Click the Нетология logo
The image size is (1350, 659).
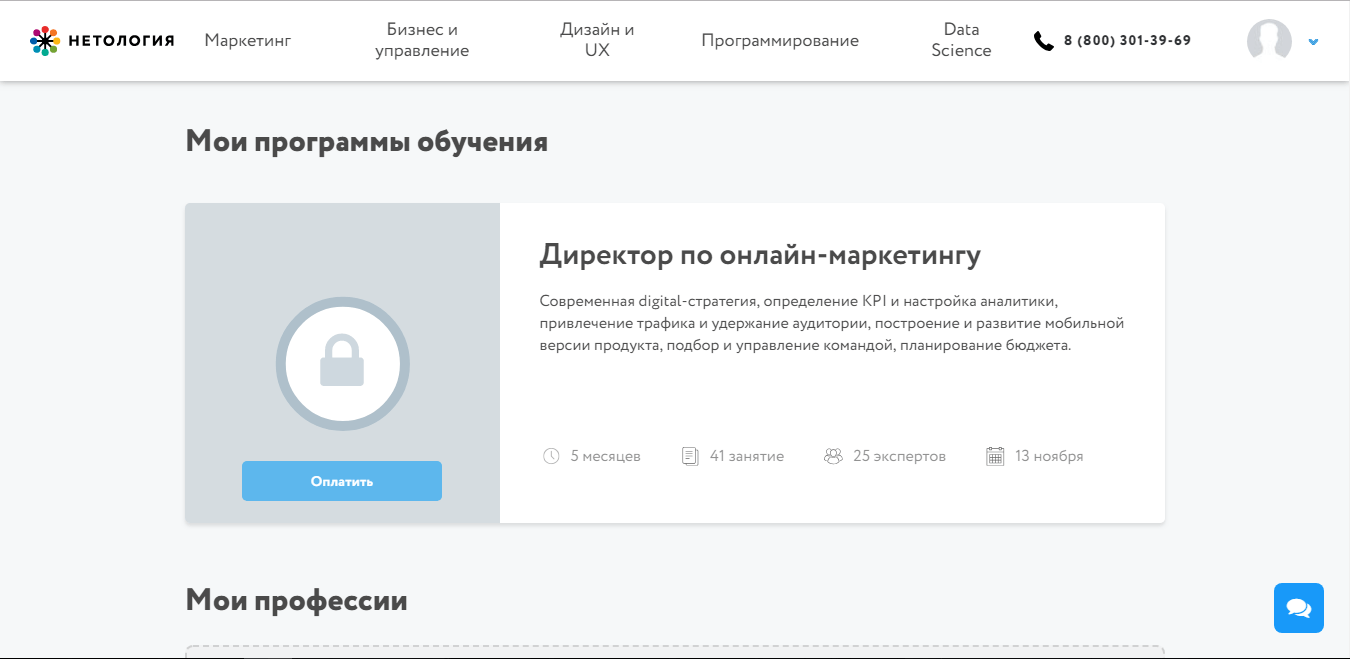[102, 40]
